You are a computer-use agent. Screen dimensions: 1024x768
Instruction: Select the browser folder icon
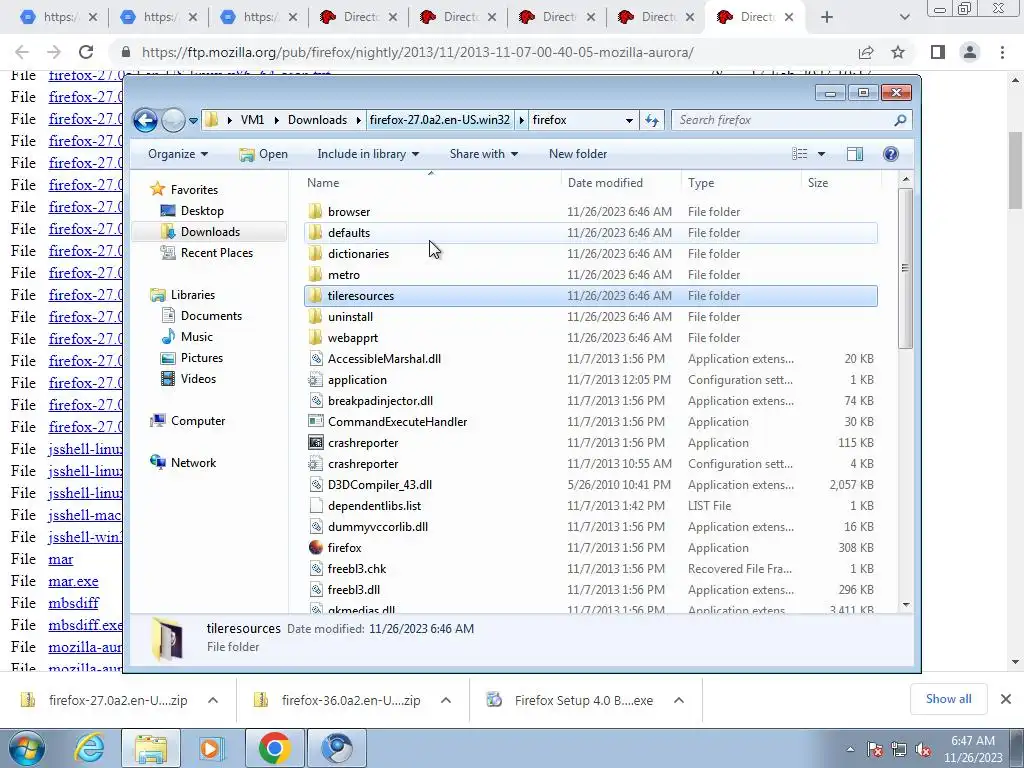(x=315, y=212)
